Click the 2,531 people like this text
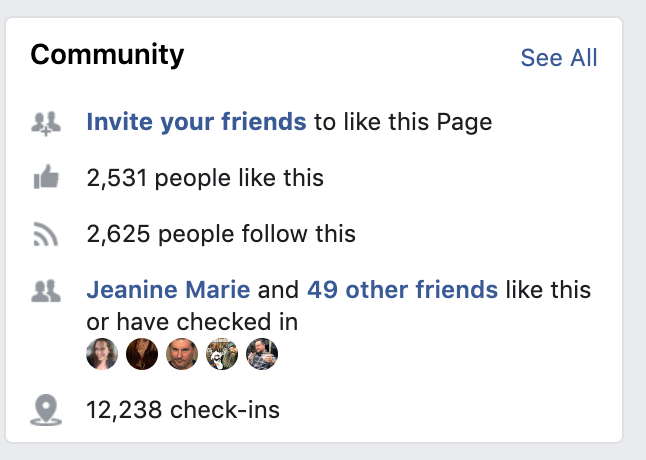 point(205,178)
